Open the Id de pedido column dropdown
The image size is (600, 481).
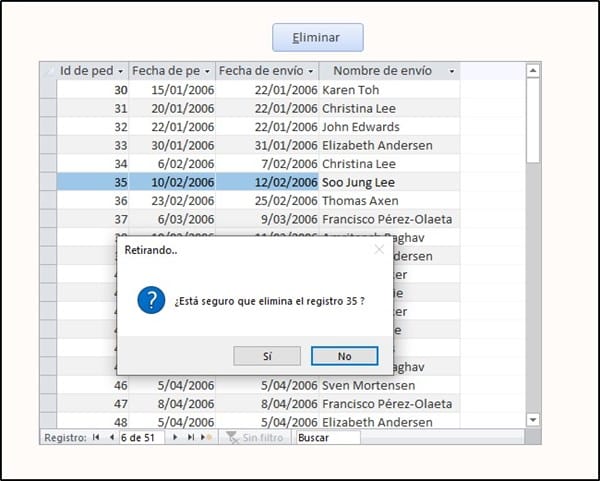coord(121,72)
